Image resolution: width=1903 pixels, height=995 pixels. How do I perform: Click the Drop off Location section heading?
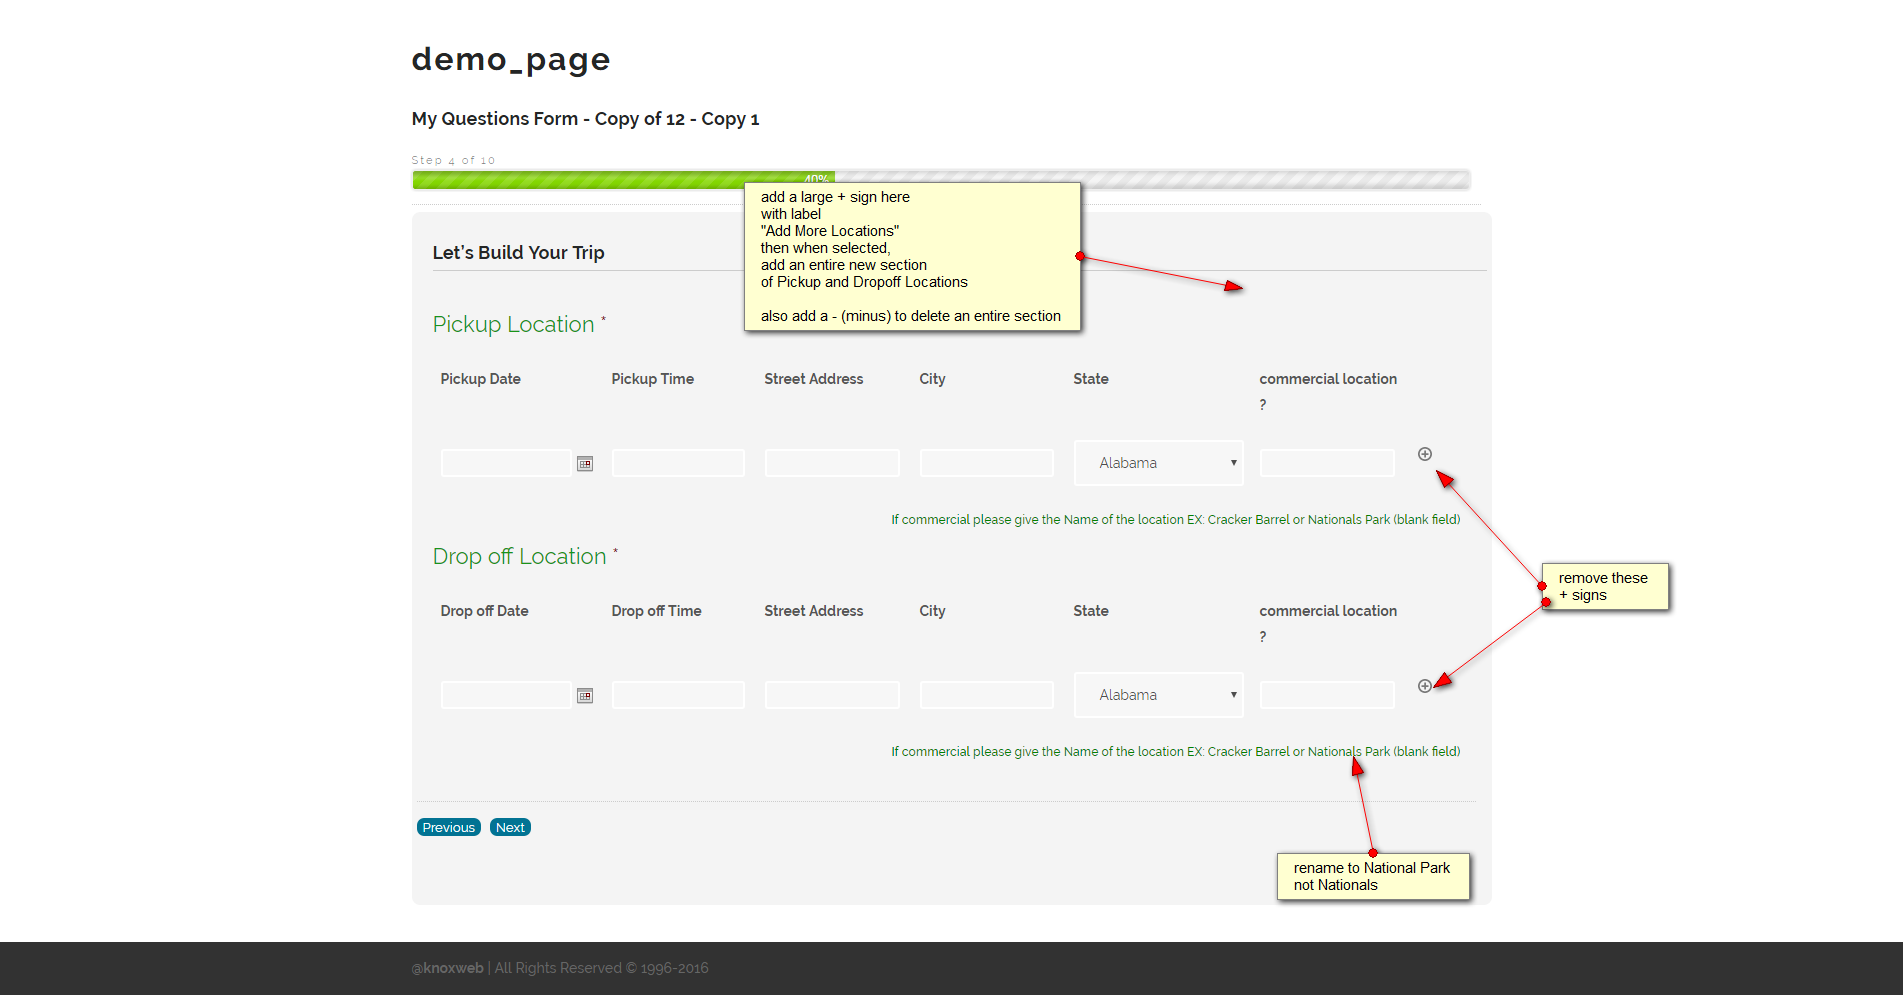tap(520, 557)
